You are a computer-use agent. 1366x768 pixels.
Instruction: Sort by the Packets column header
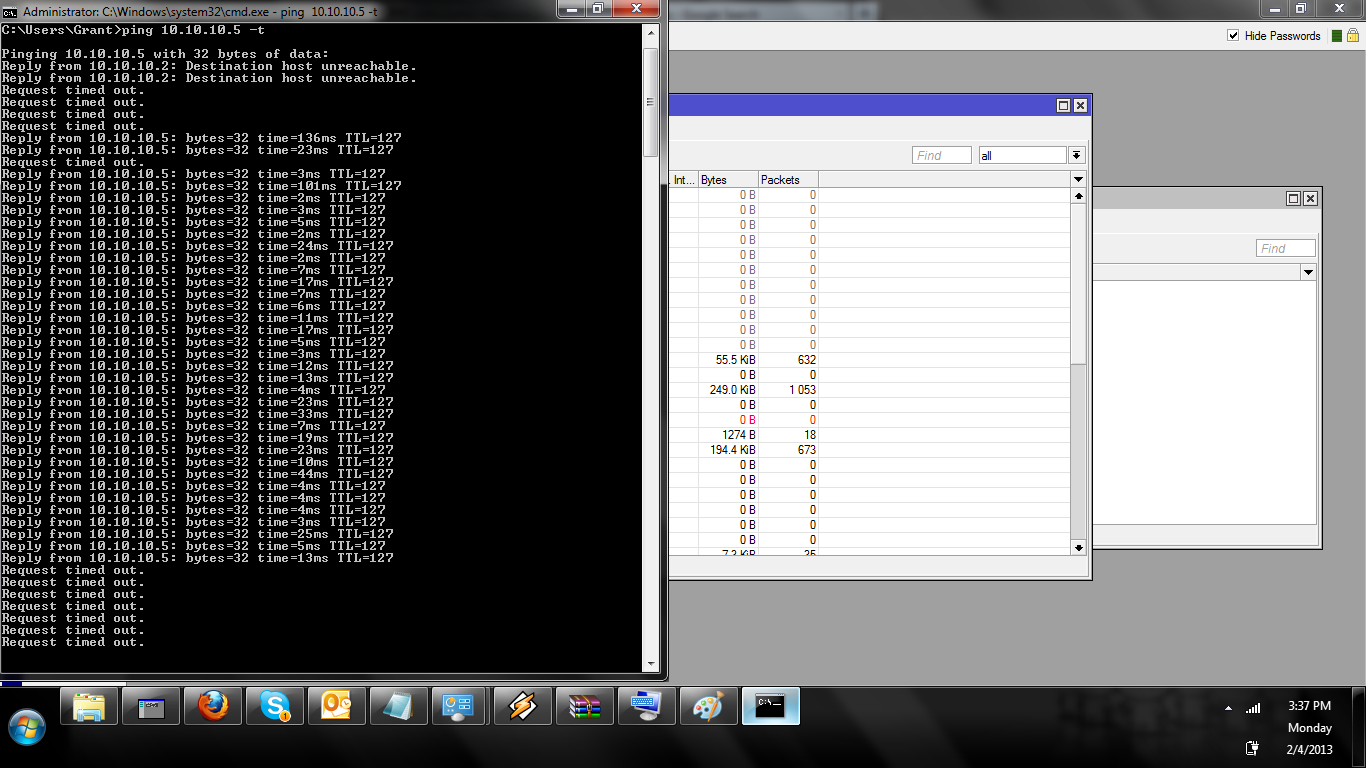pos(788,179)
